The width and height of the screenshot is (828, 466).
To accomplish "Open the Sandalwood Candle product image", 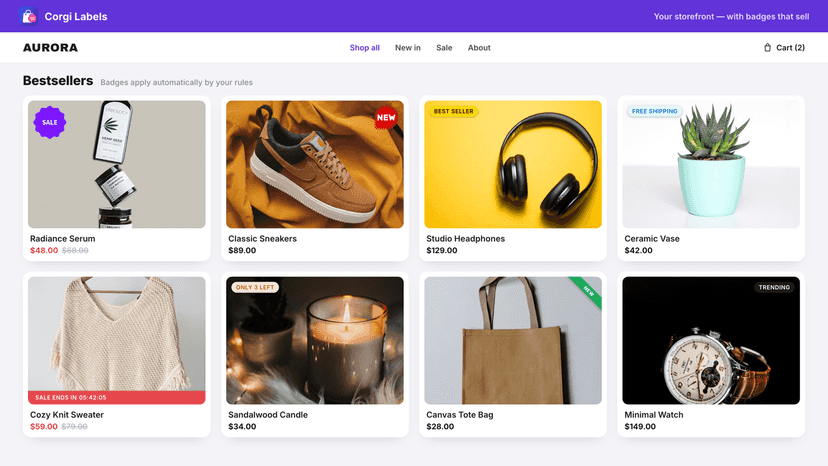I will click(x=315, y=340).
